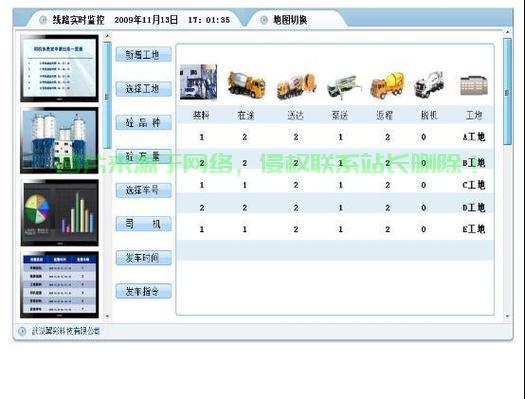Click the 选择工地 button

144,89
